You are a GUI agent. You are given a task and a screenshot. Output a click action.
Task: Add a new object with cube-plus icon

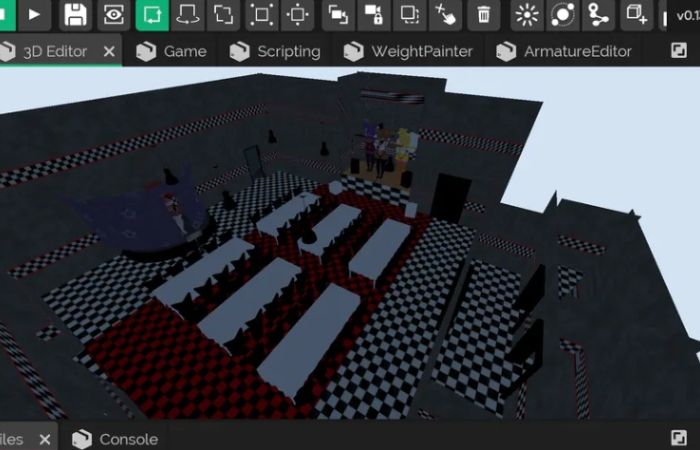pos(636,15)
